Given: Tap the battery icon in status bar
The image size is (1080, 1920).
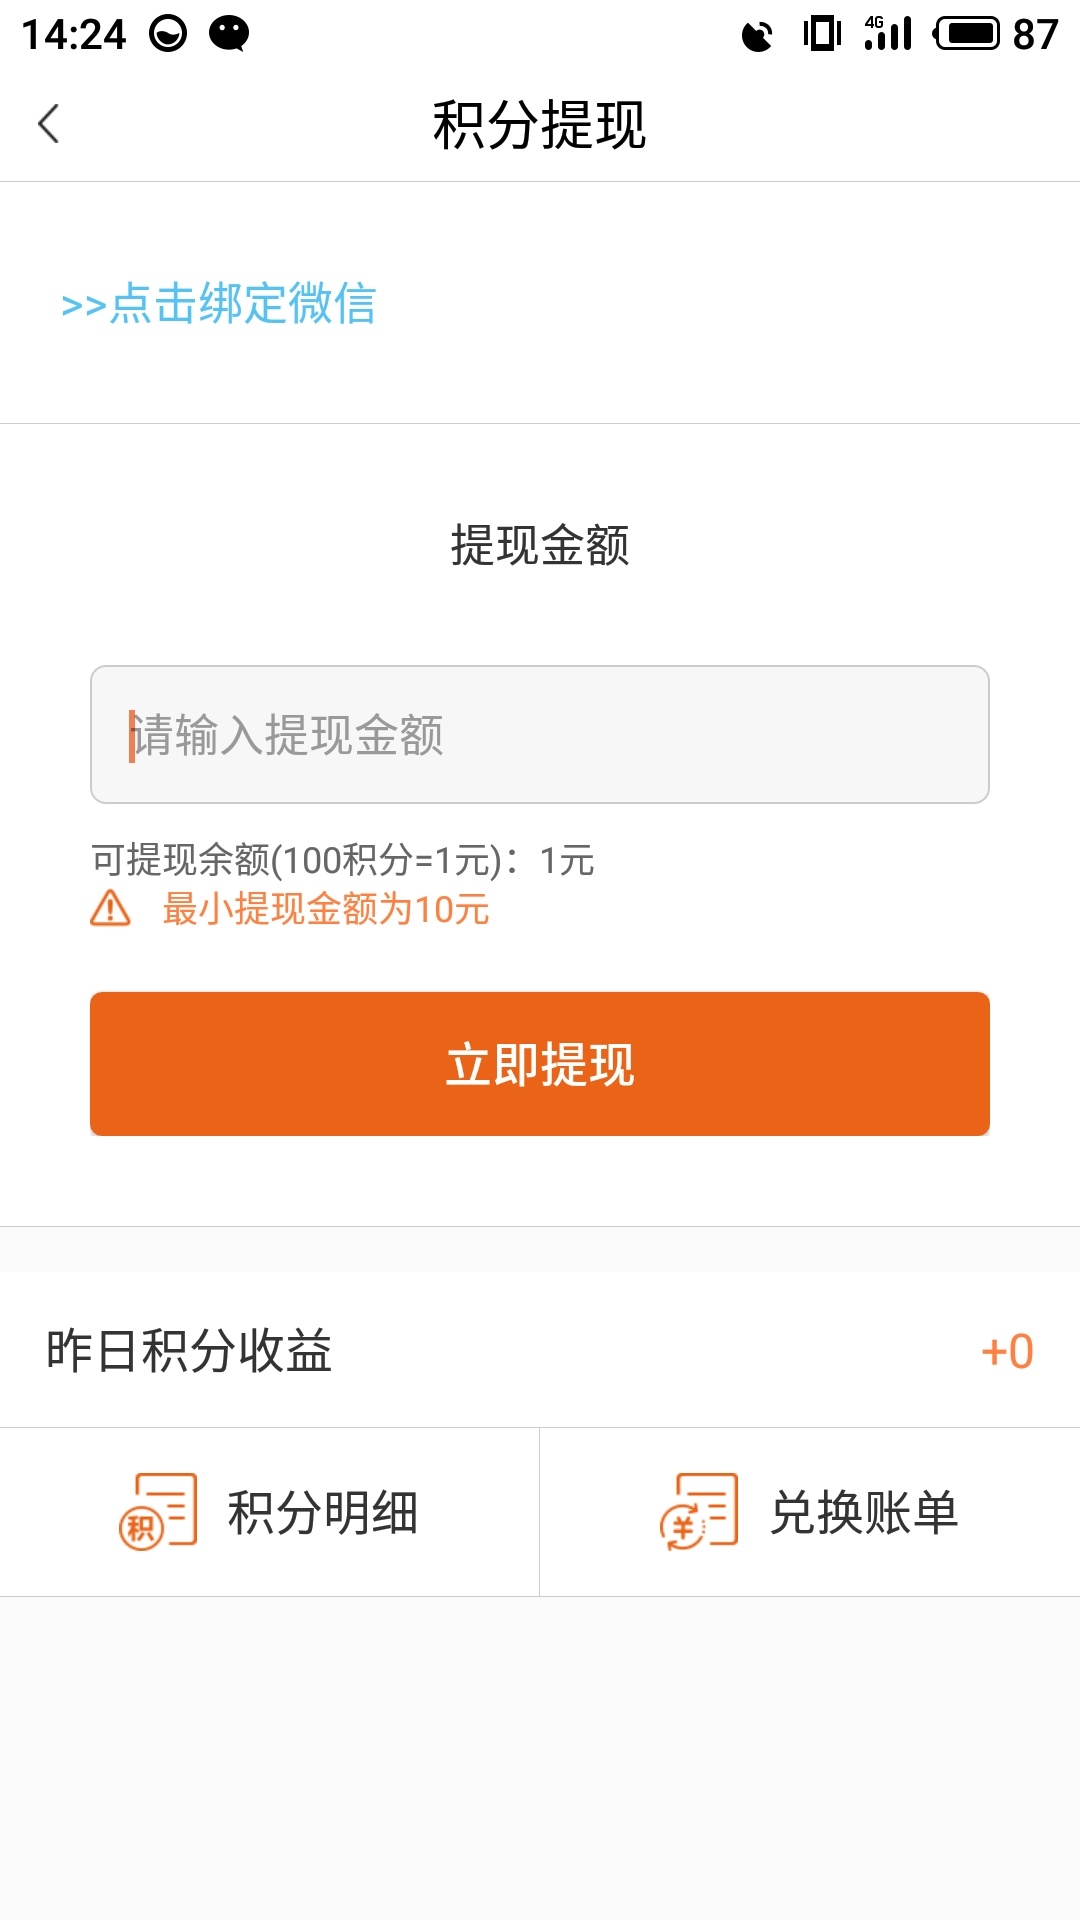Looking at the screenshot, I should click(x=966, y=34).
